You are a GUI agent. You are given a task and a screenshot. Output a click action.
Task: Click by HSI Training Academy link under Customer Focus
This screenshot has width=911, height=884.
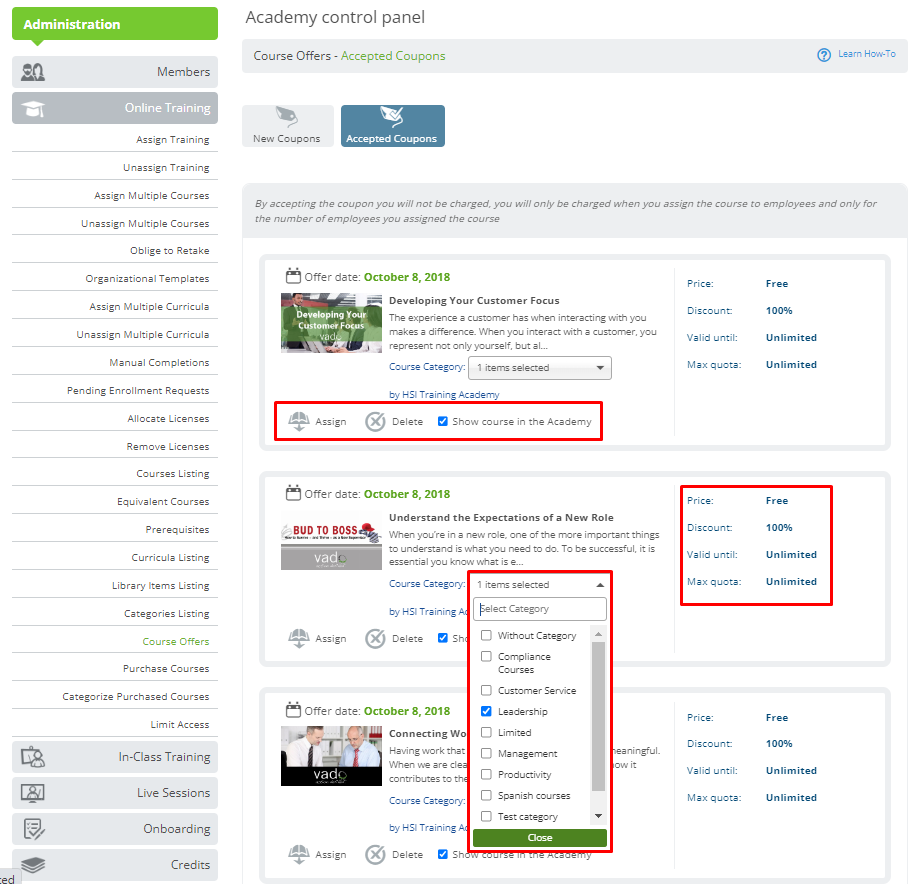pos(444,394)
